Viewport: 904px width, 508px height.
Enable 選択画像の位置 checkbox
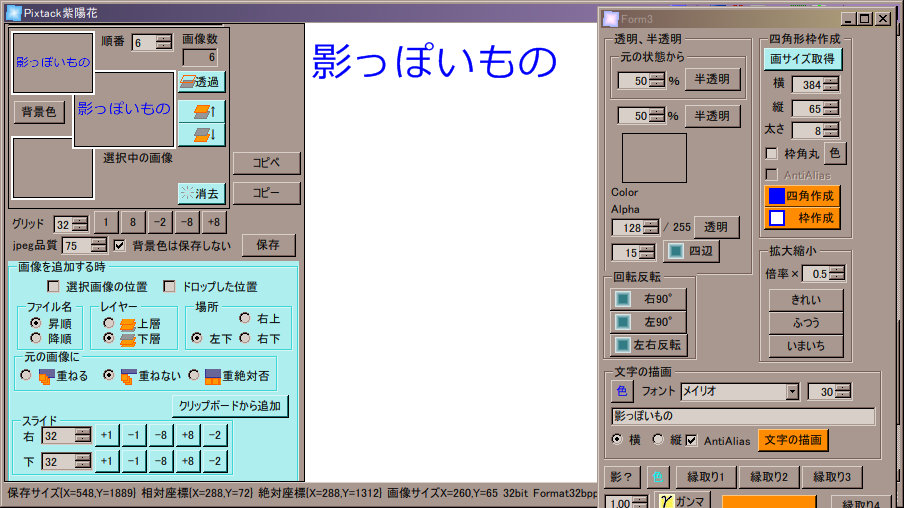pos(54,286)
